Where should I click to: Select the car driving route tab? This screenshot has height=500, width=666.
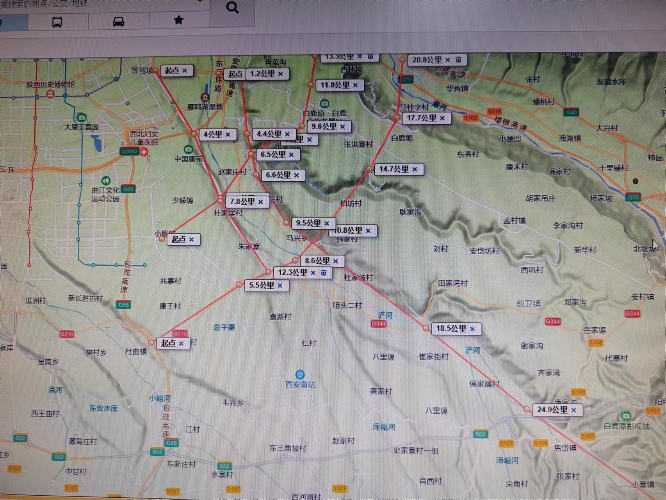119,21
